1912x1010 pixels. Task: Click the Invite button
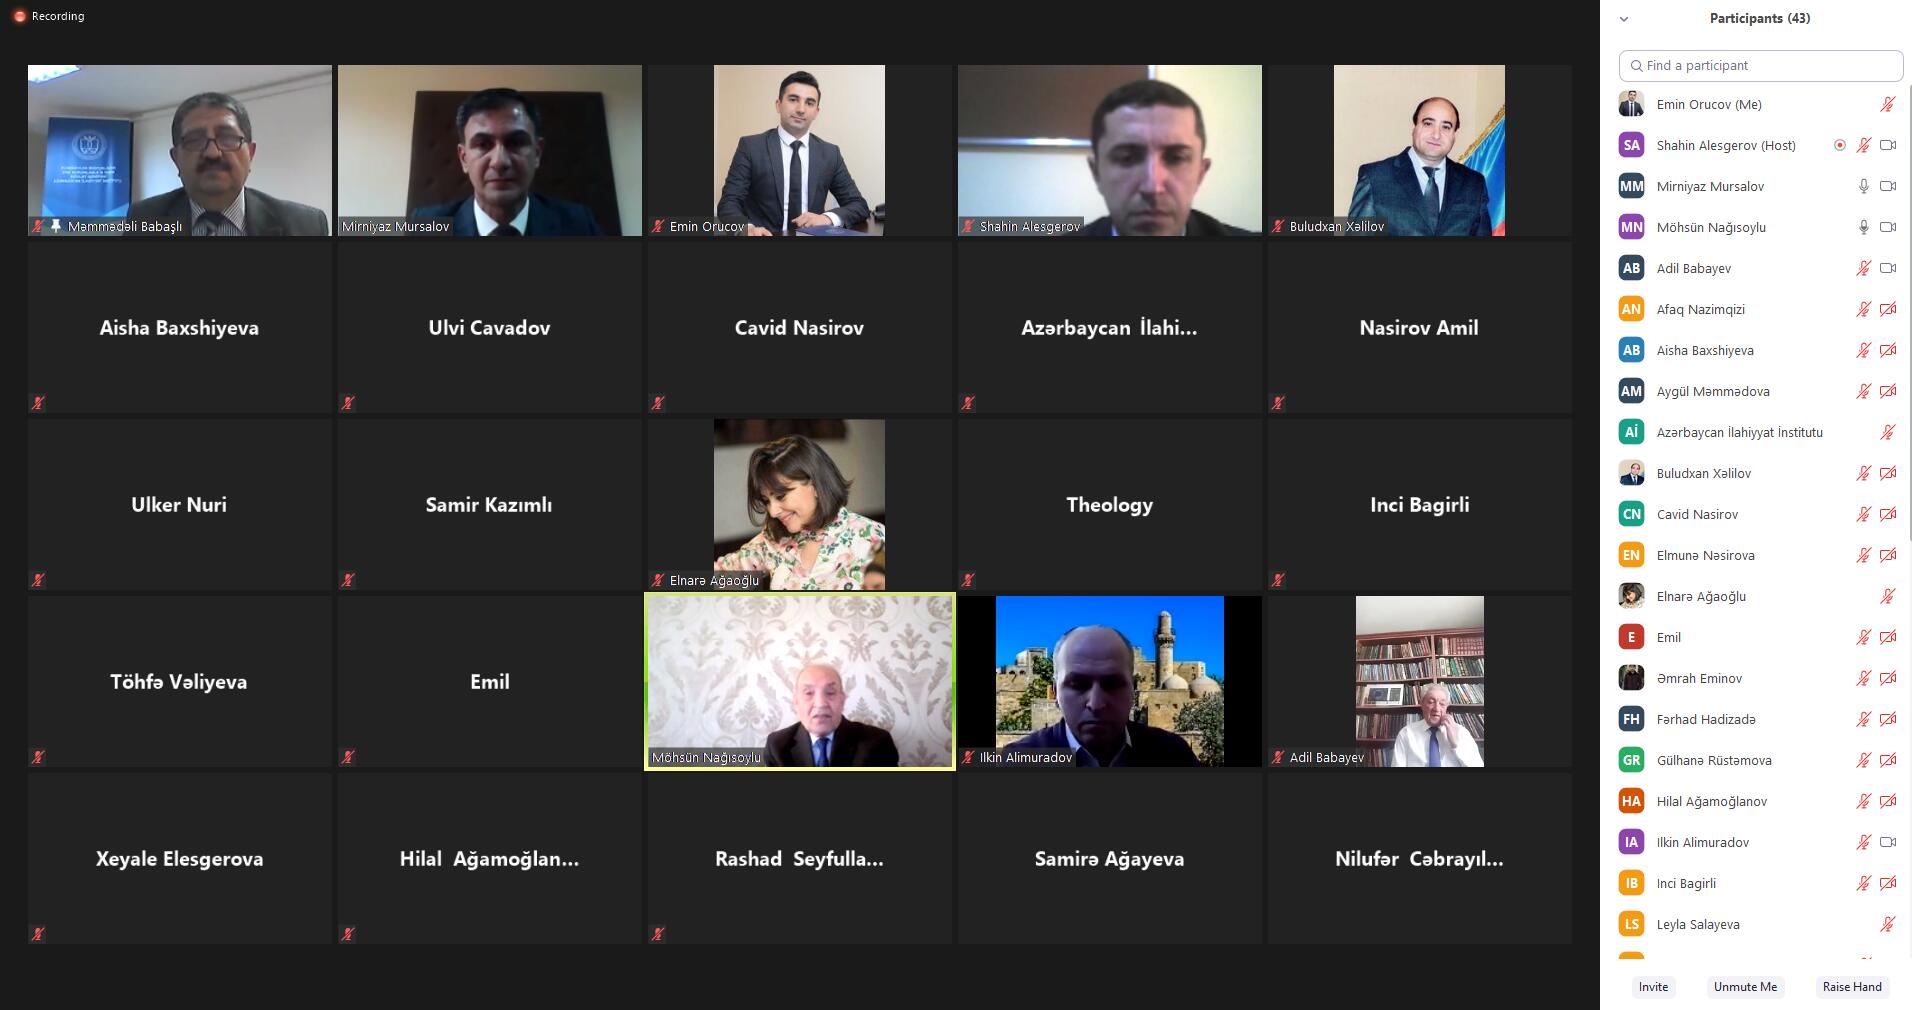click(1653, 986)
